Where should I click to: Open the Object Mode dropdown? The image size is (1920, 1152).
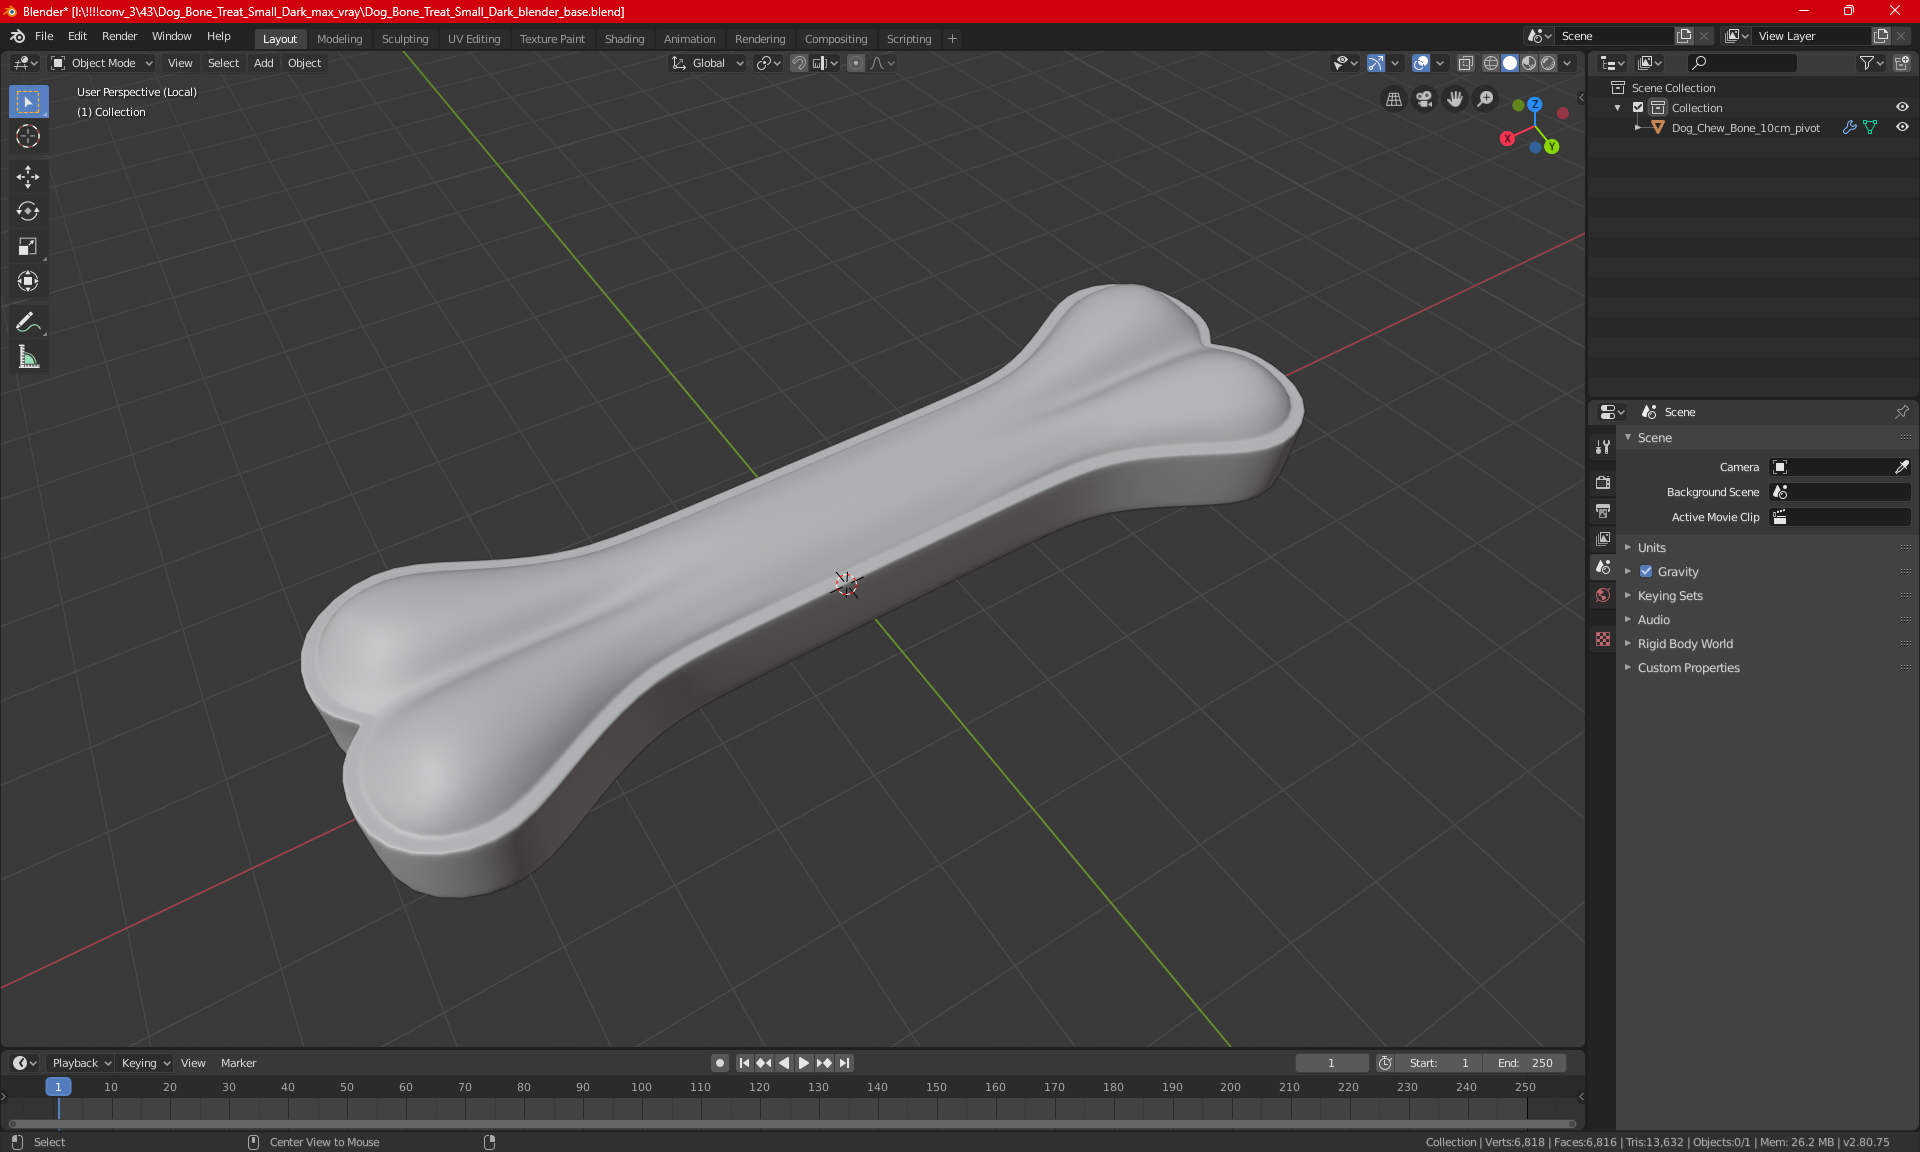102,63
